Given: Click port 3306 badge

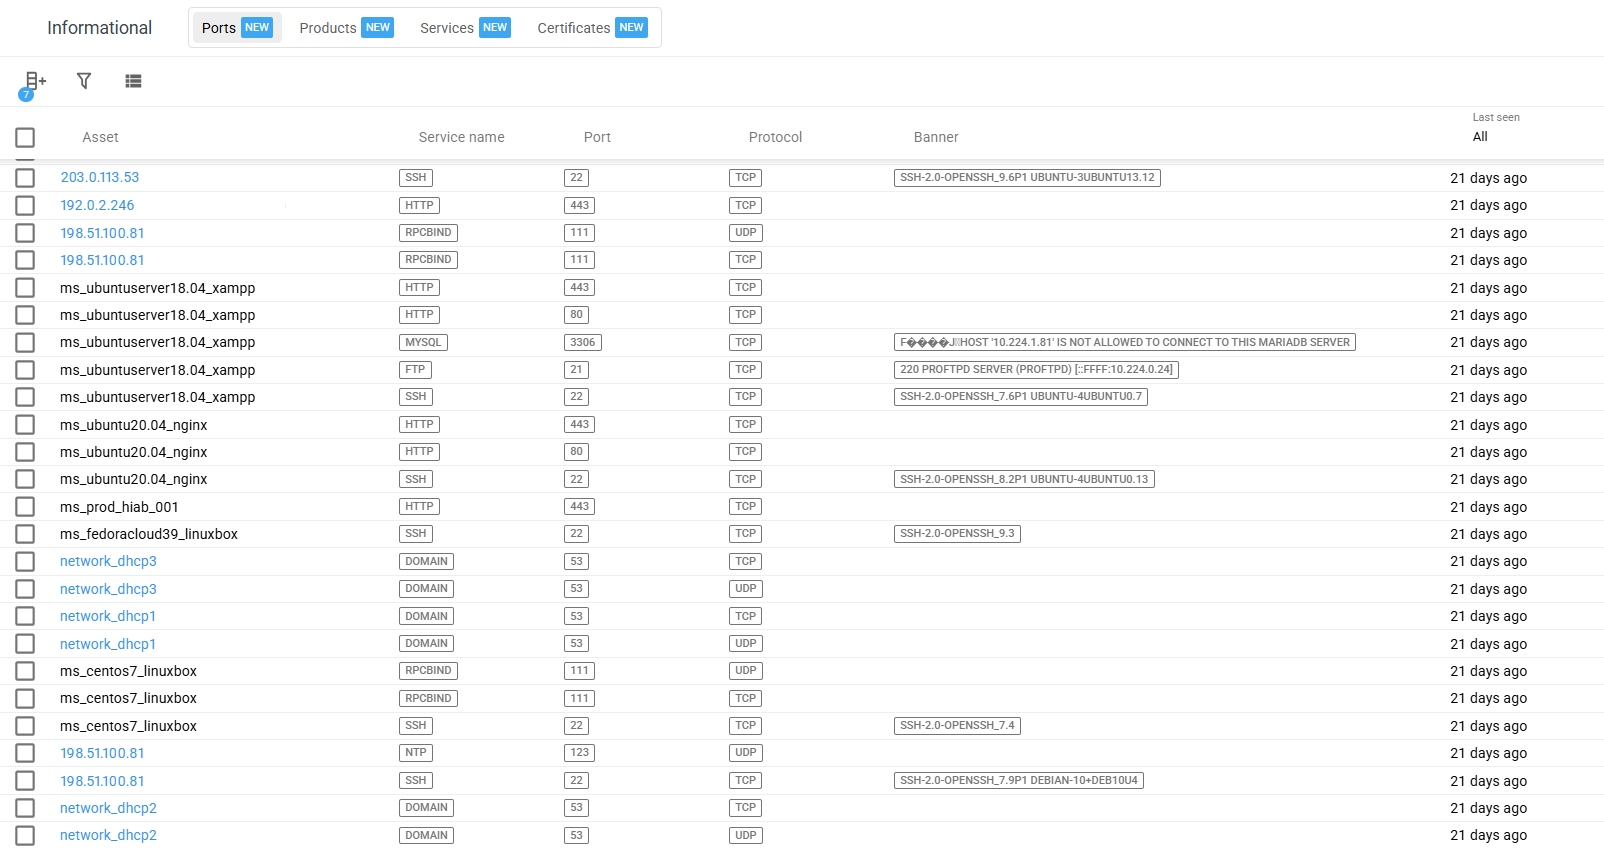Looking at the screenshot, I should tap(582, 342).
